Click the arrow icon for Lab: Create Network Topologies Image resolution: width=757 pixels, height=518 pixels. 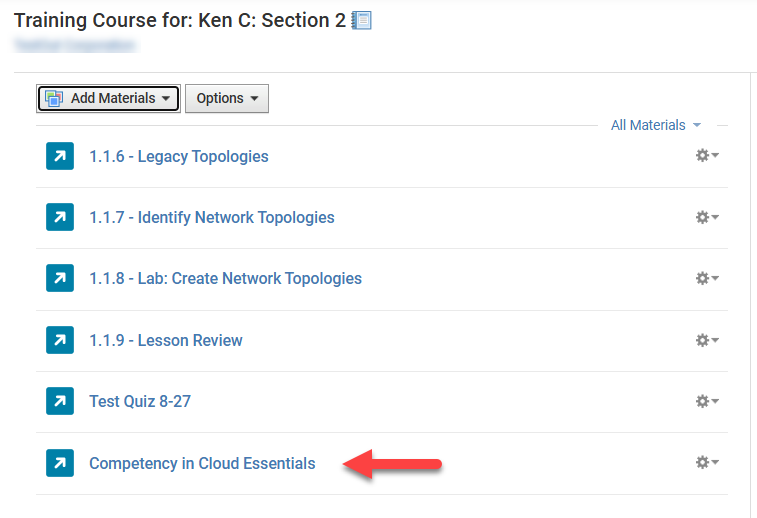60,278
